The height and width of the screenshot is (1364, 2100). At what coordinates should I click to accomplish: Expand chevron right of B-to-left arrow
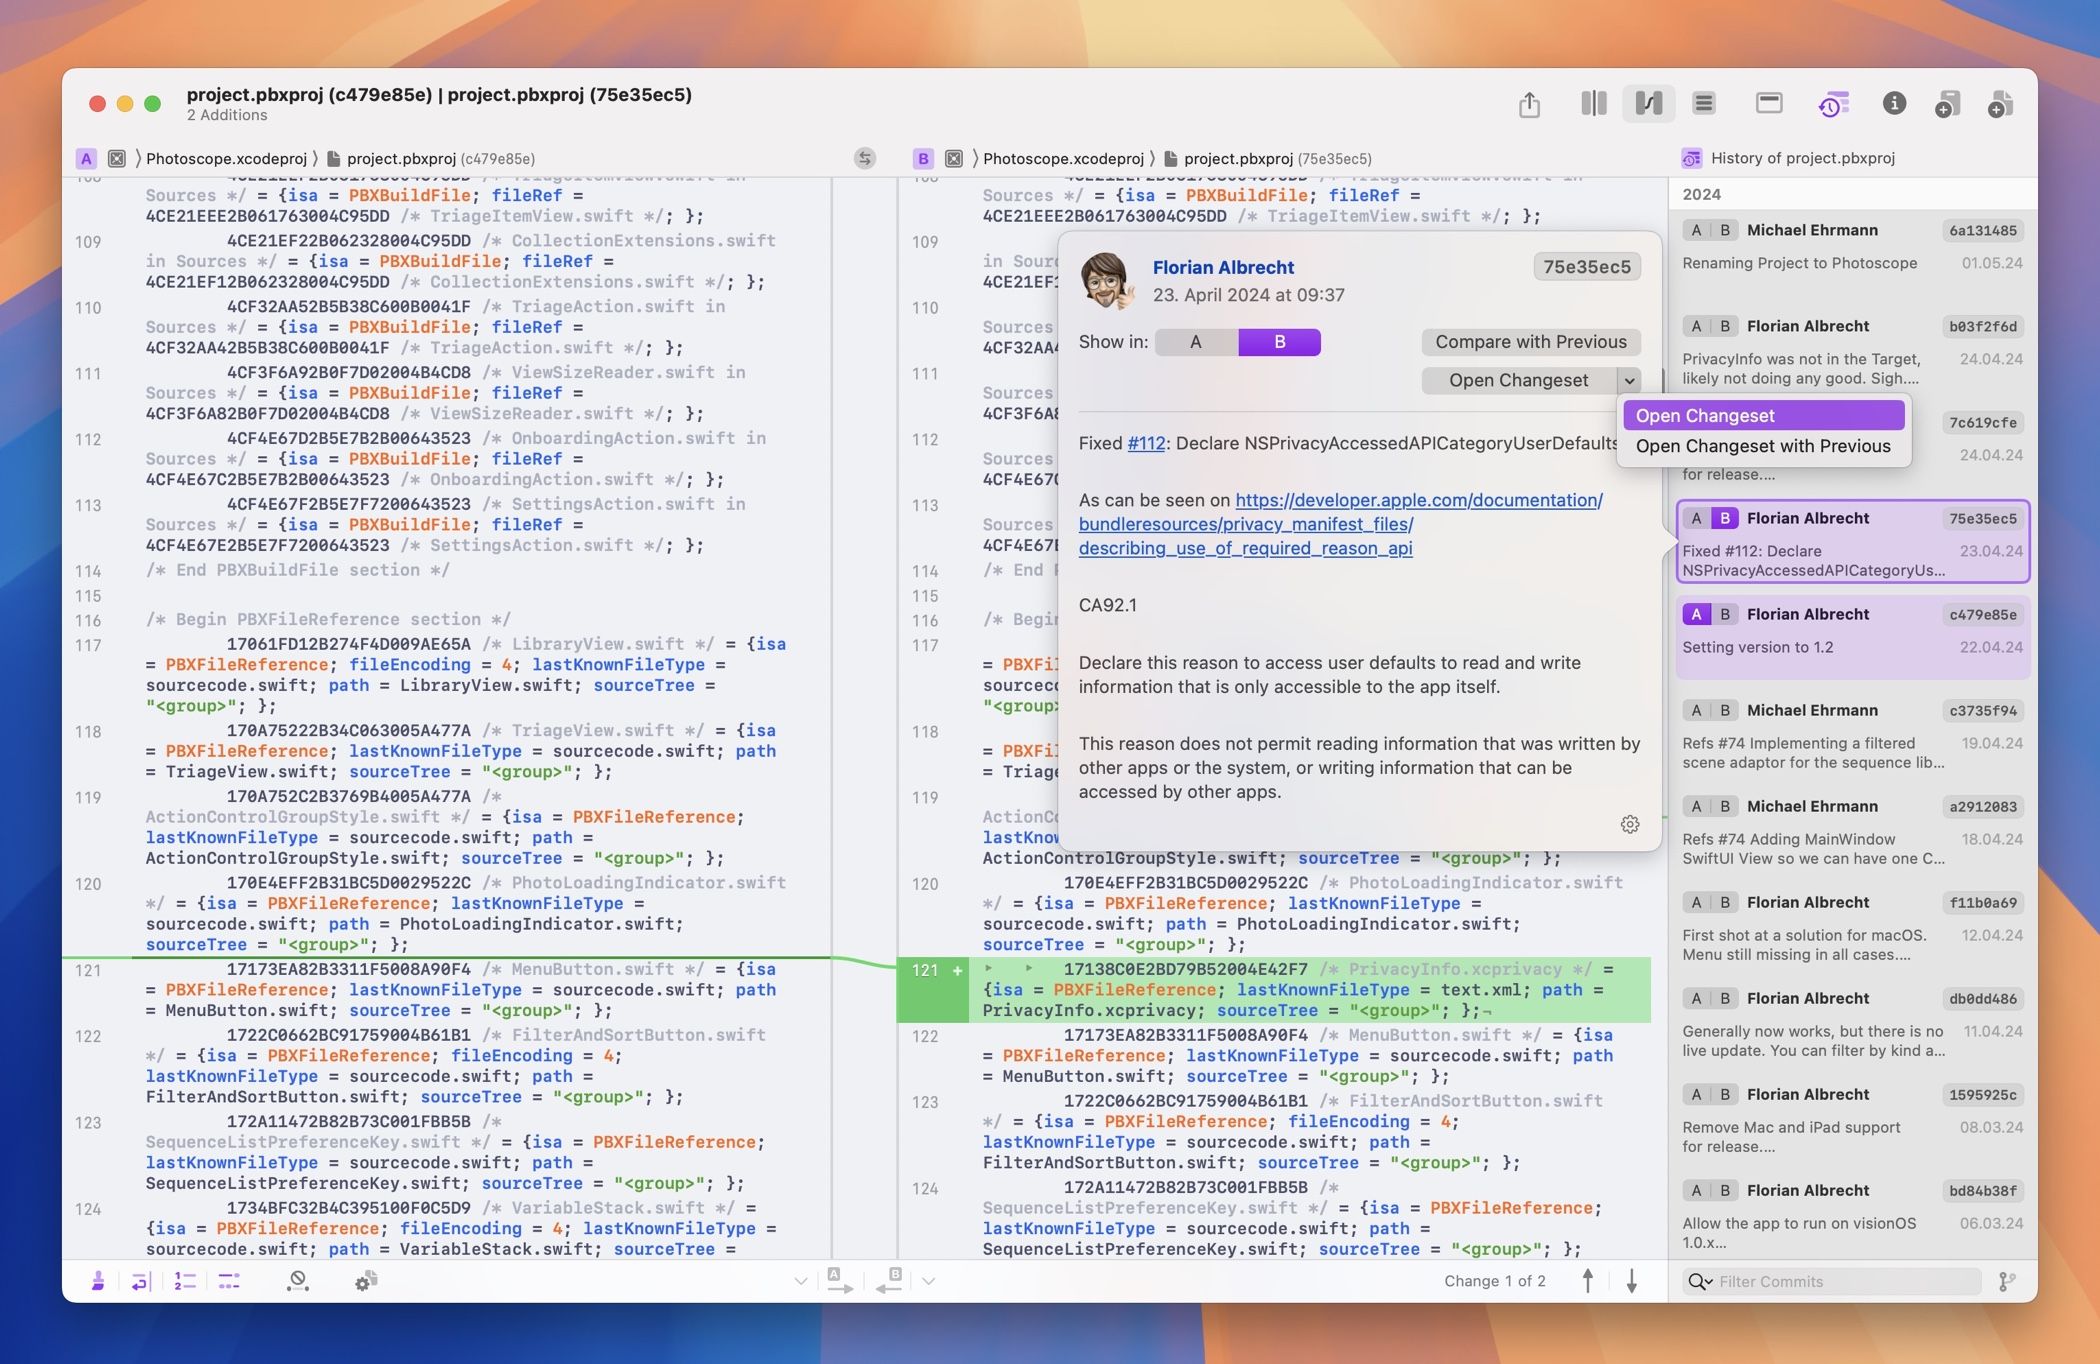click(929, 1281)
